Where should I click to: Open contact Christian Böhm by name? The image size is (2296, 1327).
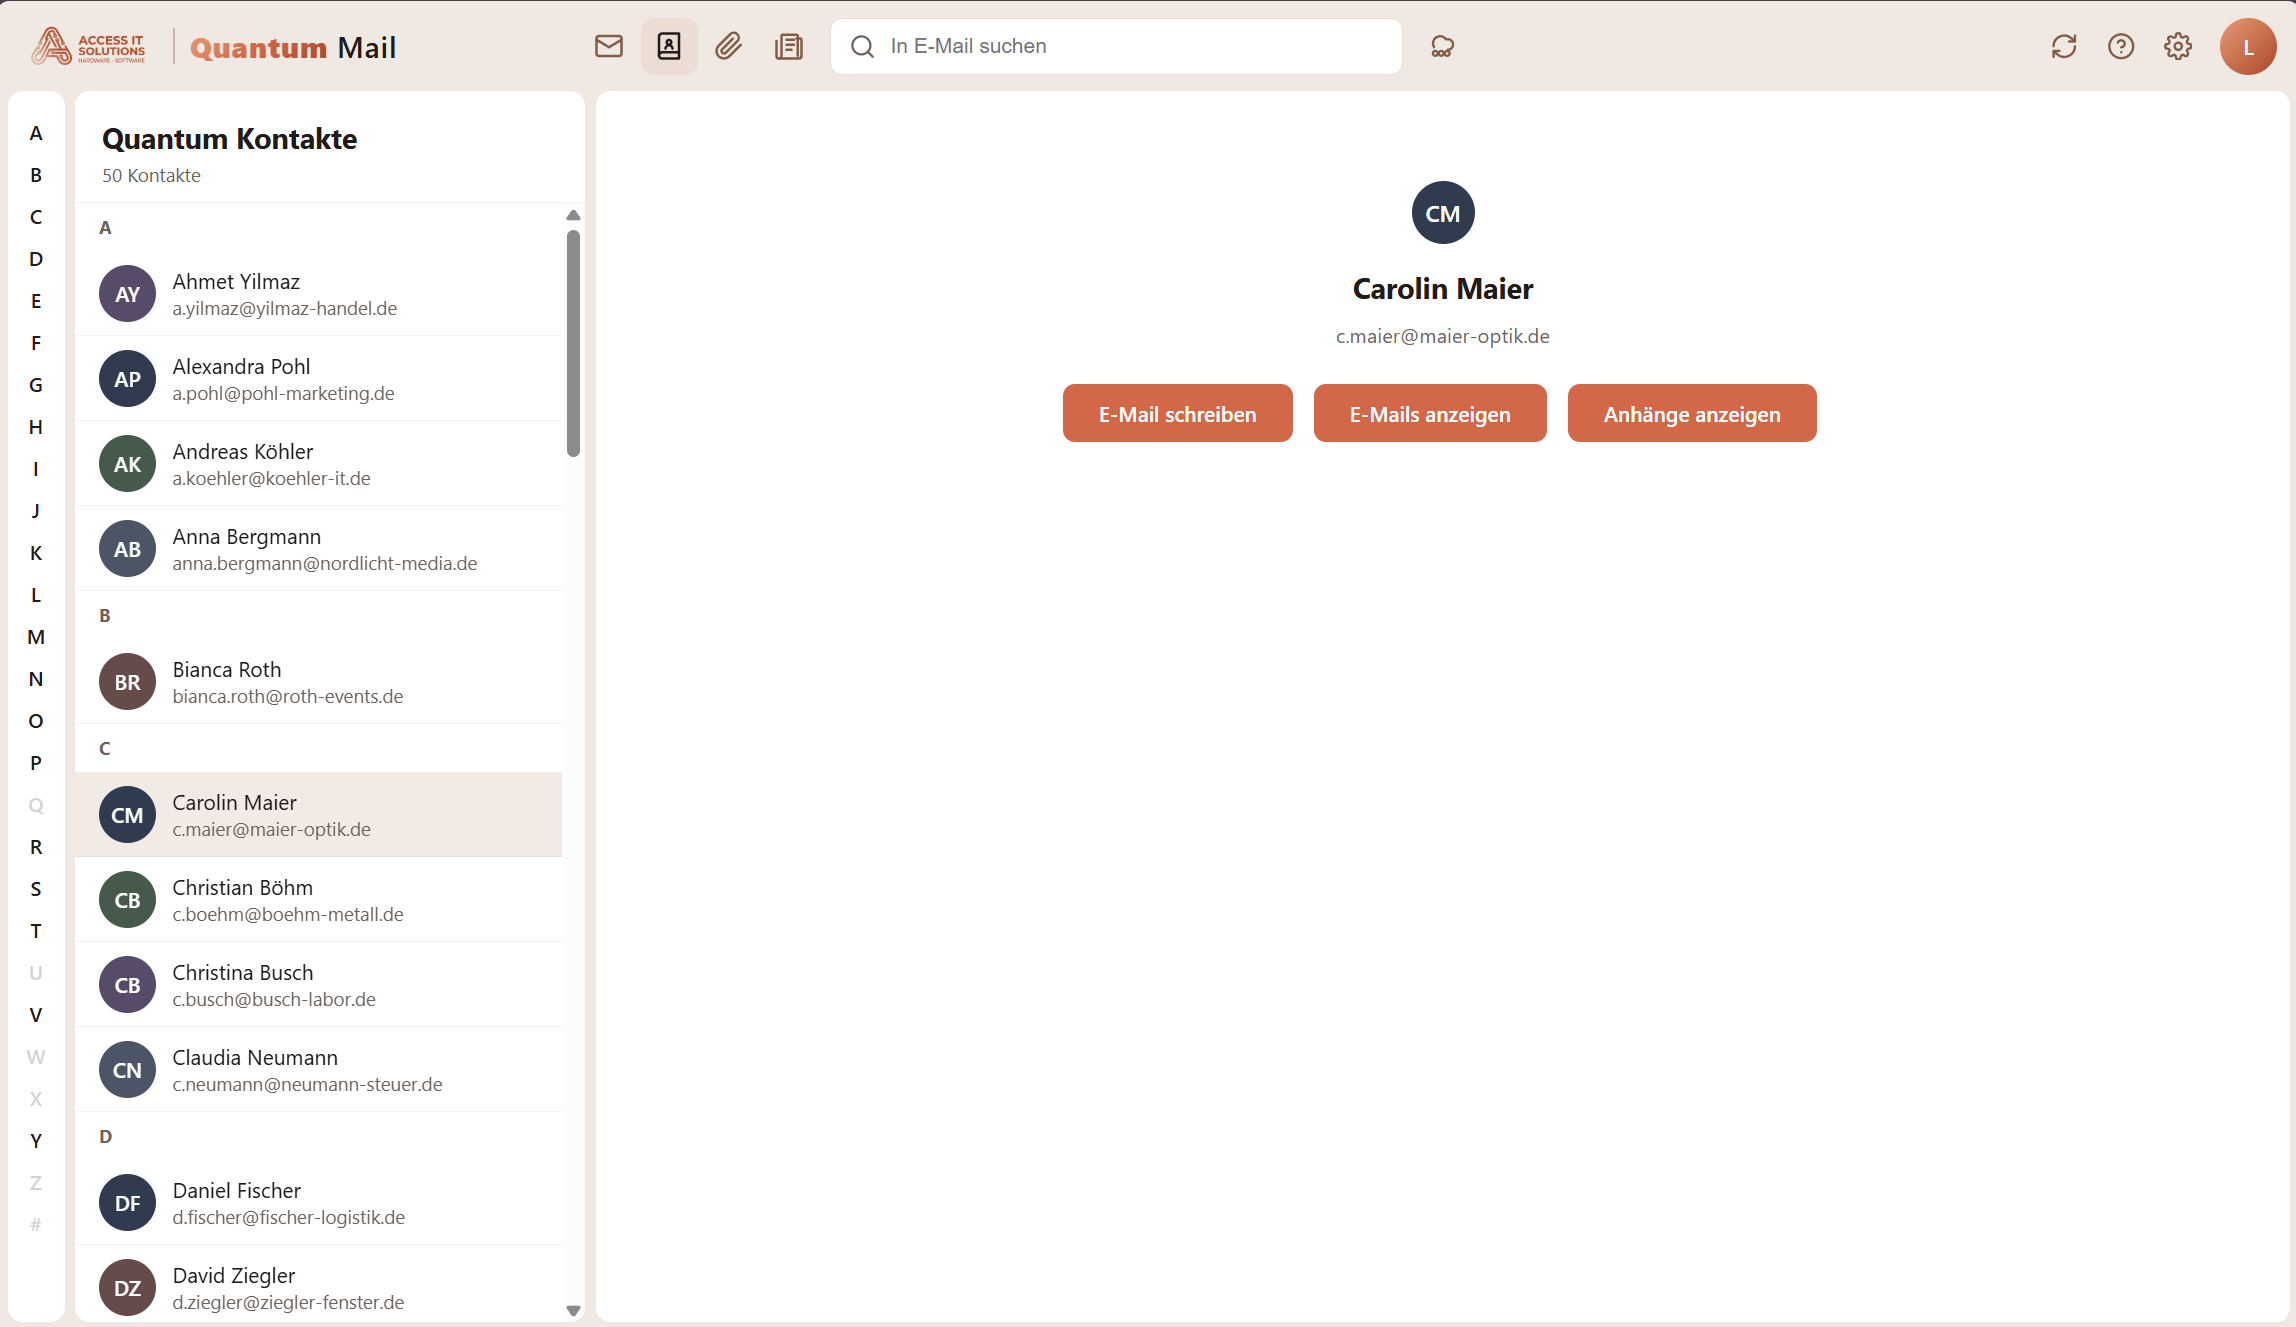tap(243, 888)
